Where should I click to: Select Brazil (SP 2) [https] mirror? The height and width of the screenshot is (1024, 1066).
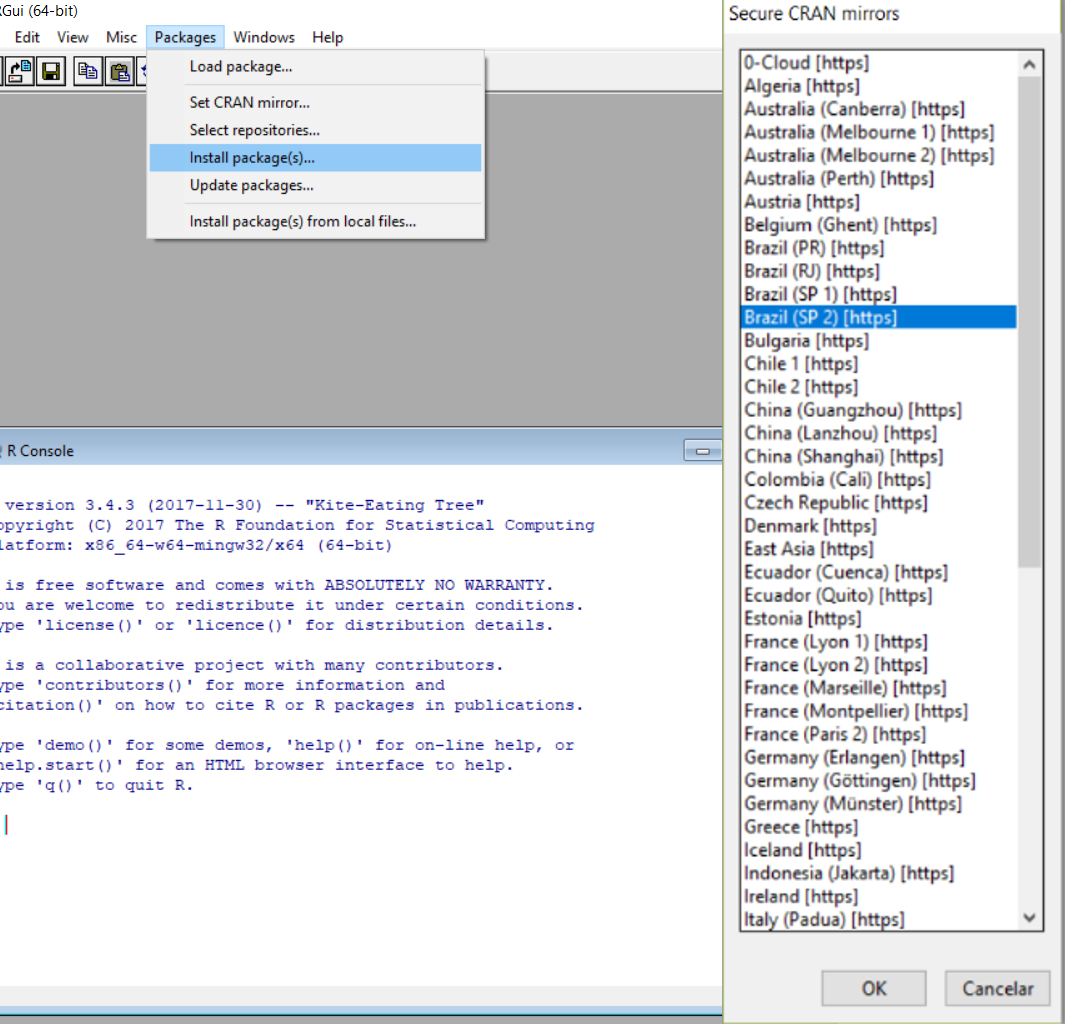[820, 317]
